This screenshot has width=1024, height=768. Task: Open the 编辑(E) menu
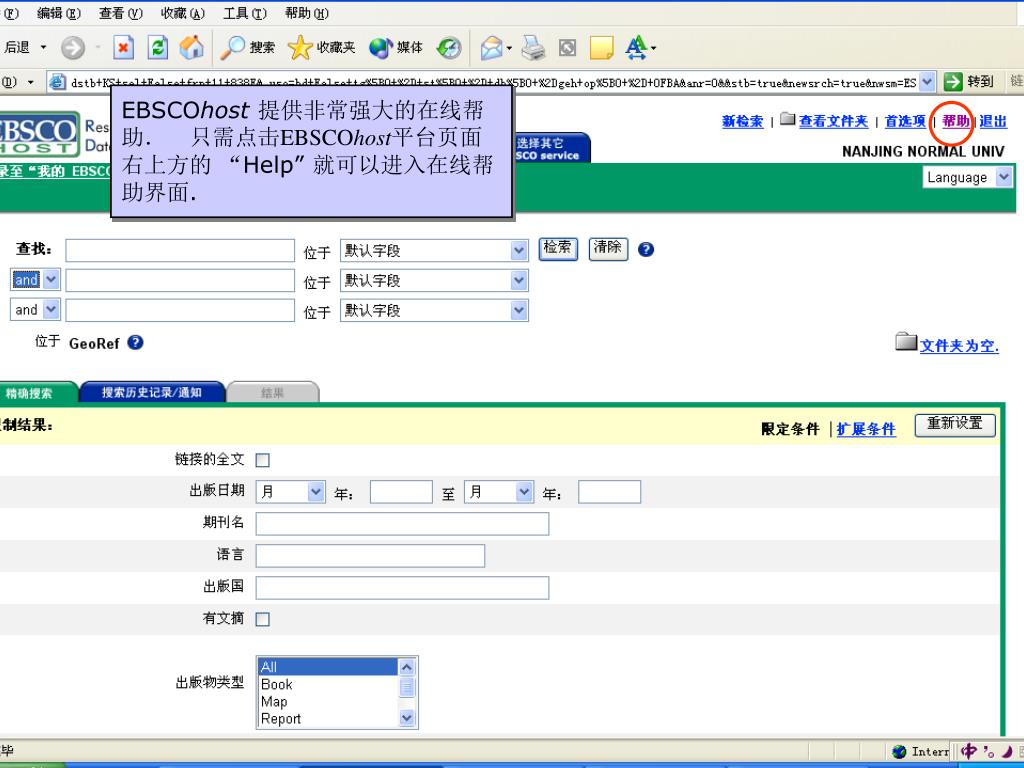(x=59, y=13)
